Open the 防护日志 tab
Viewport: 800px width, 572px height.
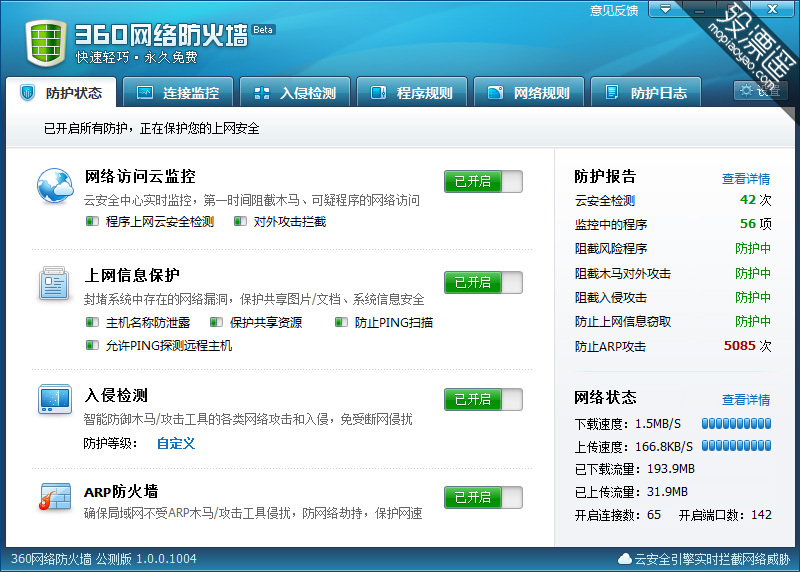646,92
